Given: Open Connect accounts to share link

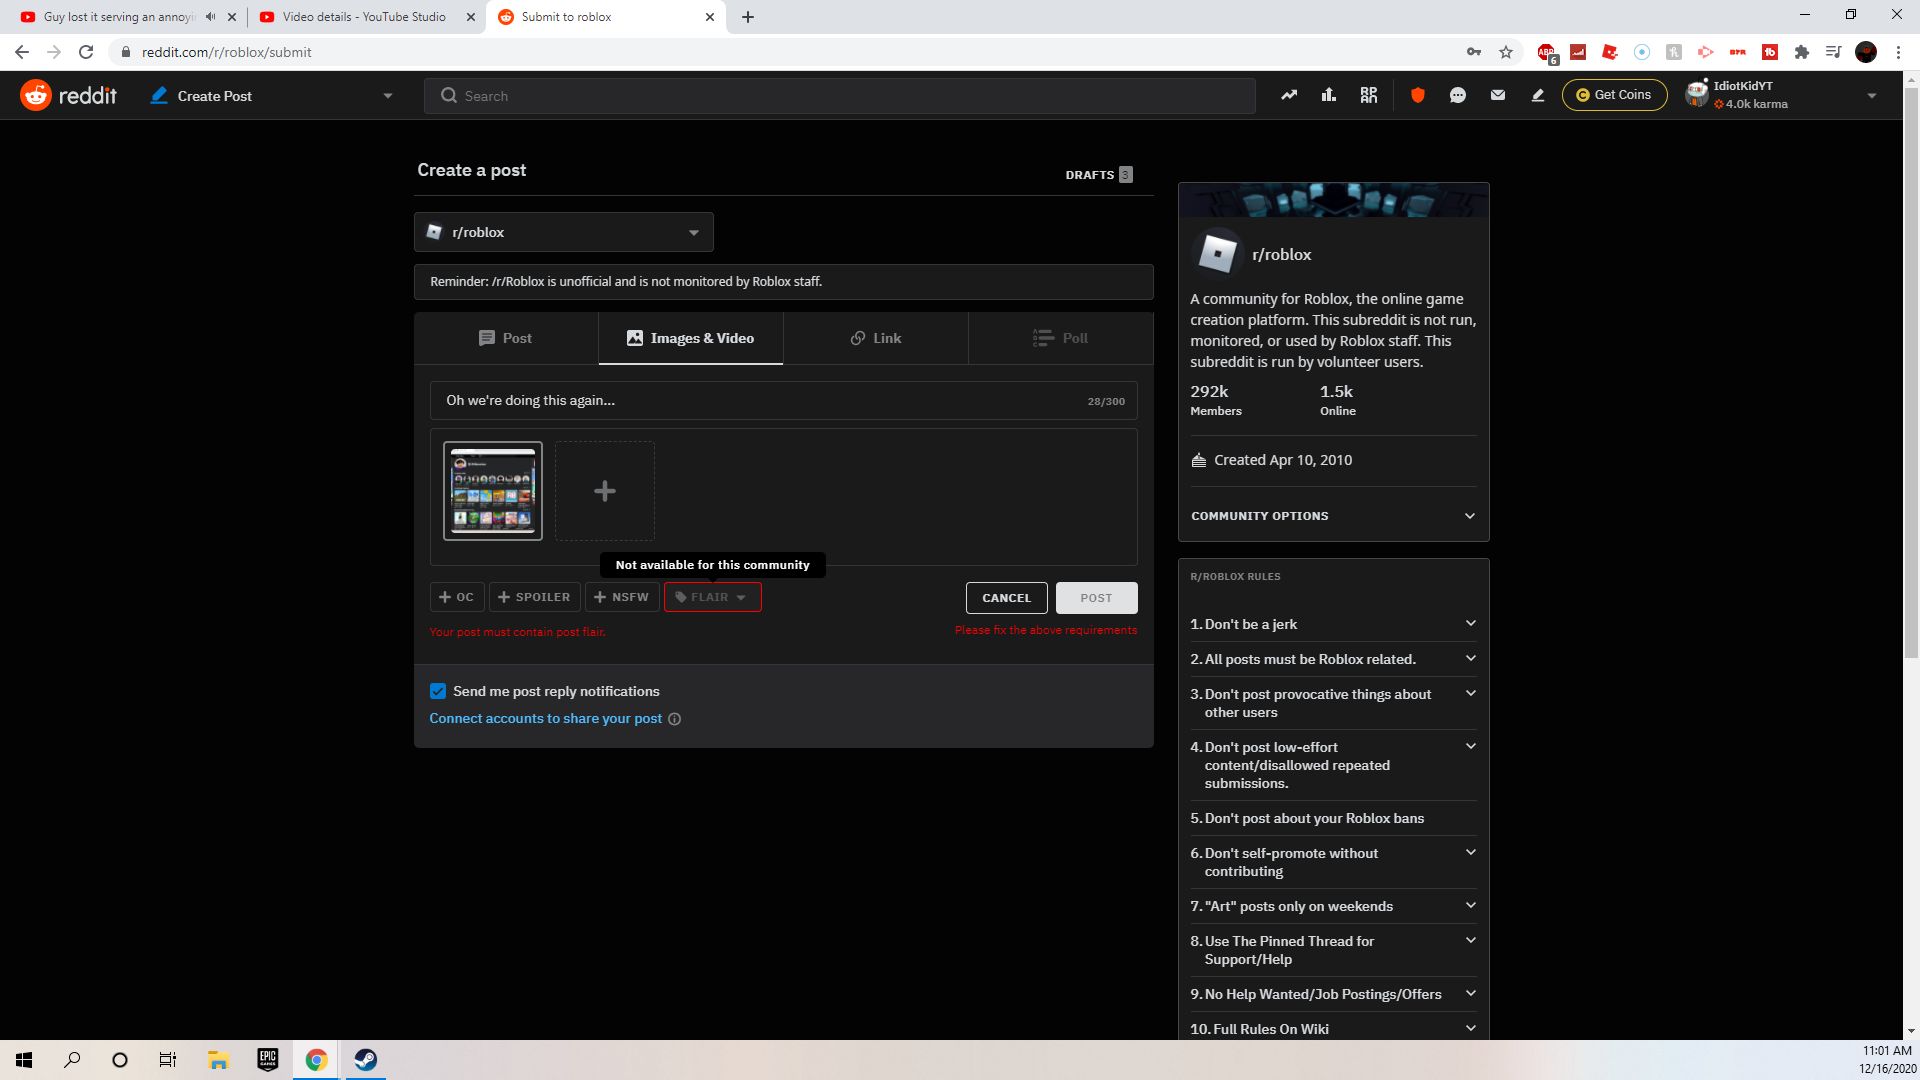Looking at the screenshot, I should click(545, 718).
